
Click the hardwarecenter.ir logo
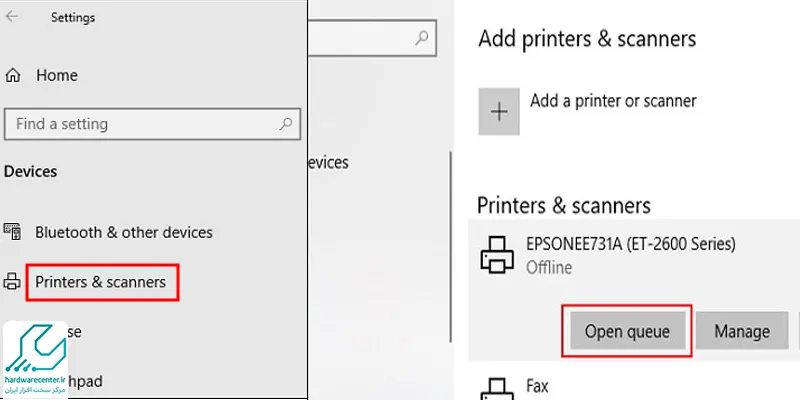point(36,360)
